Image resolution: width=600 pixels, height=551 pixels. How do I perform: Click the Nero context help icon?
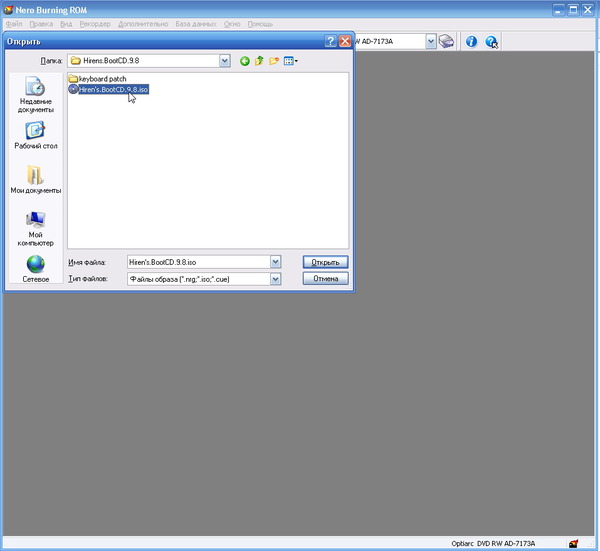coord(491,42)
